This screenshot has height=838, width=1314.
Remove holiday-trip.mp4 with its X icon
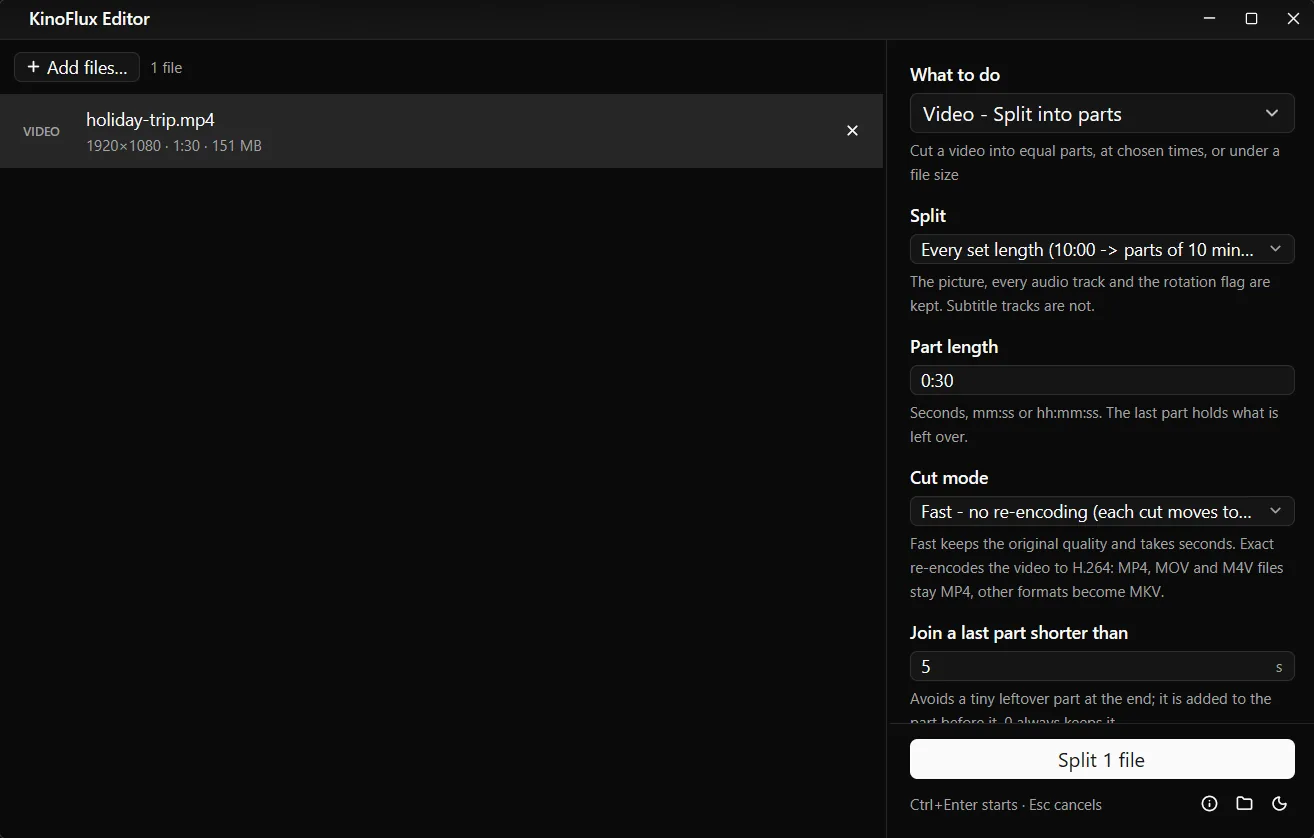coord(852,131)
